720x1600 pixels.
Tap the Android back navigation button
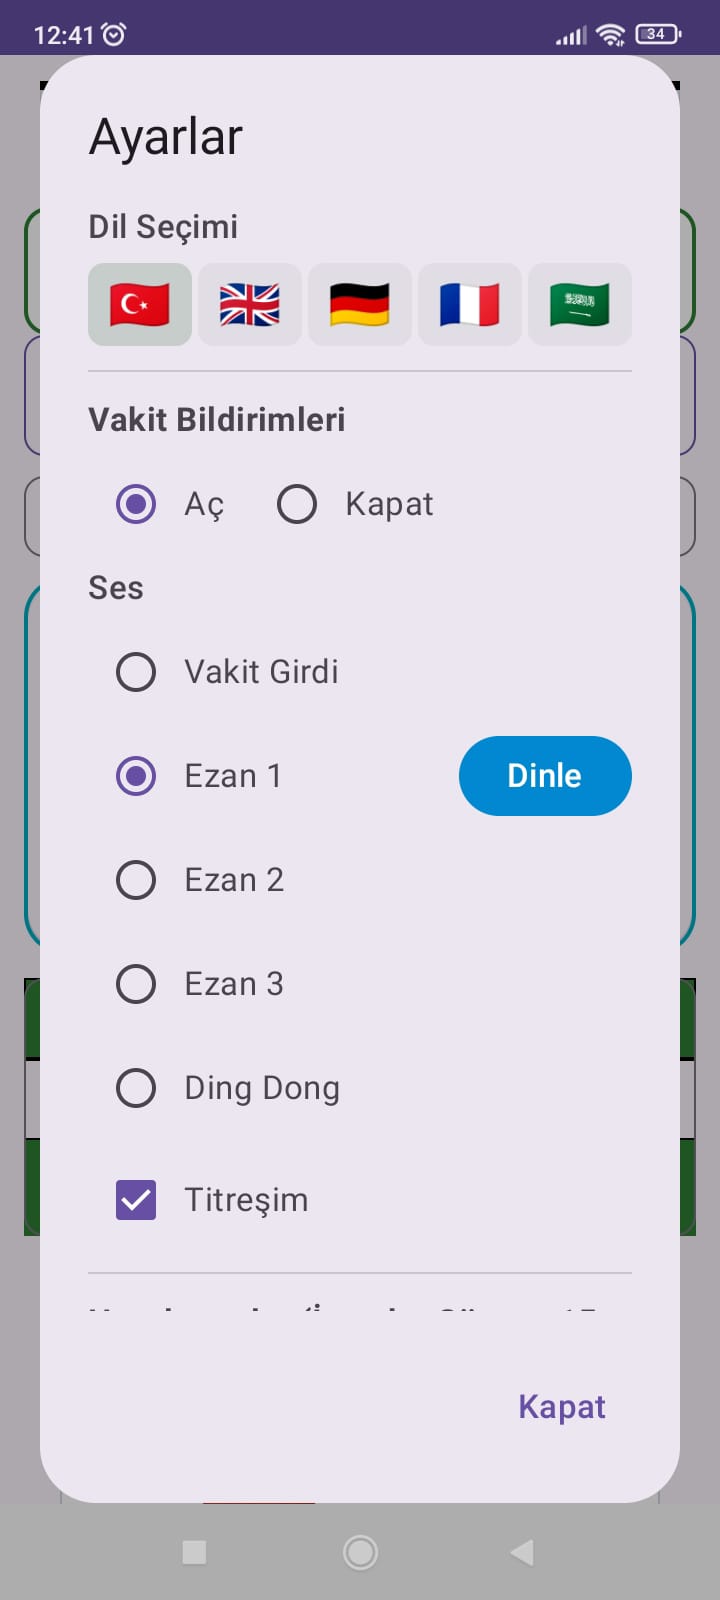[x=520, y=1552]
